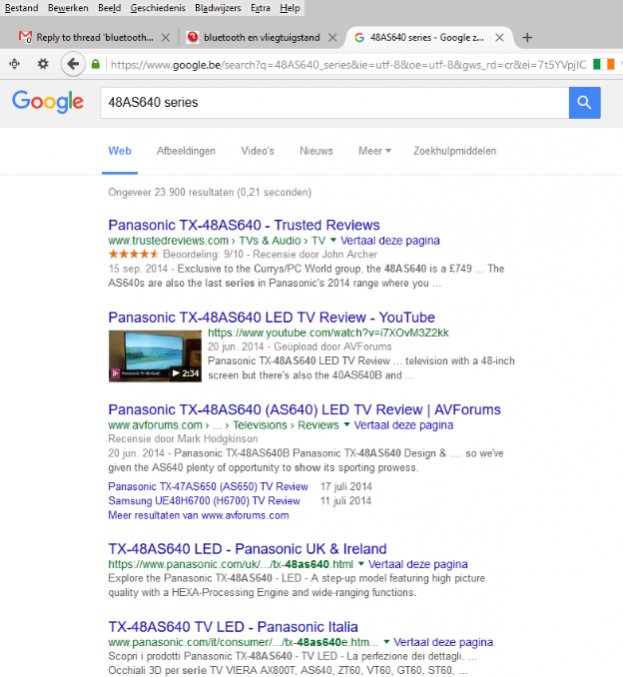Expand dropdown arrow beside panasonic.com/uk URL
623x677 pixels.
tap(361, 563)
